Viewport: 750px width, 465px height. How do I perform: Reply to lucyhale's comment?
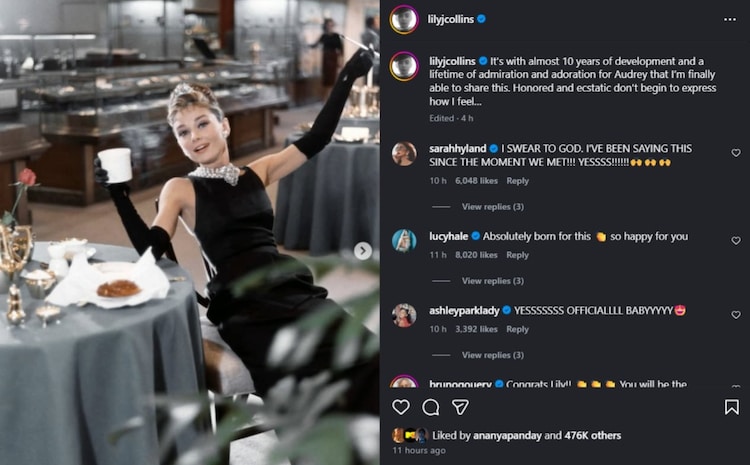point(517,255)
